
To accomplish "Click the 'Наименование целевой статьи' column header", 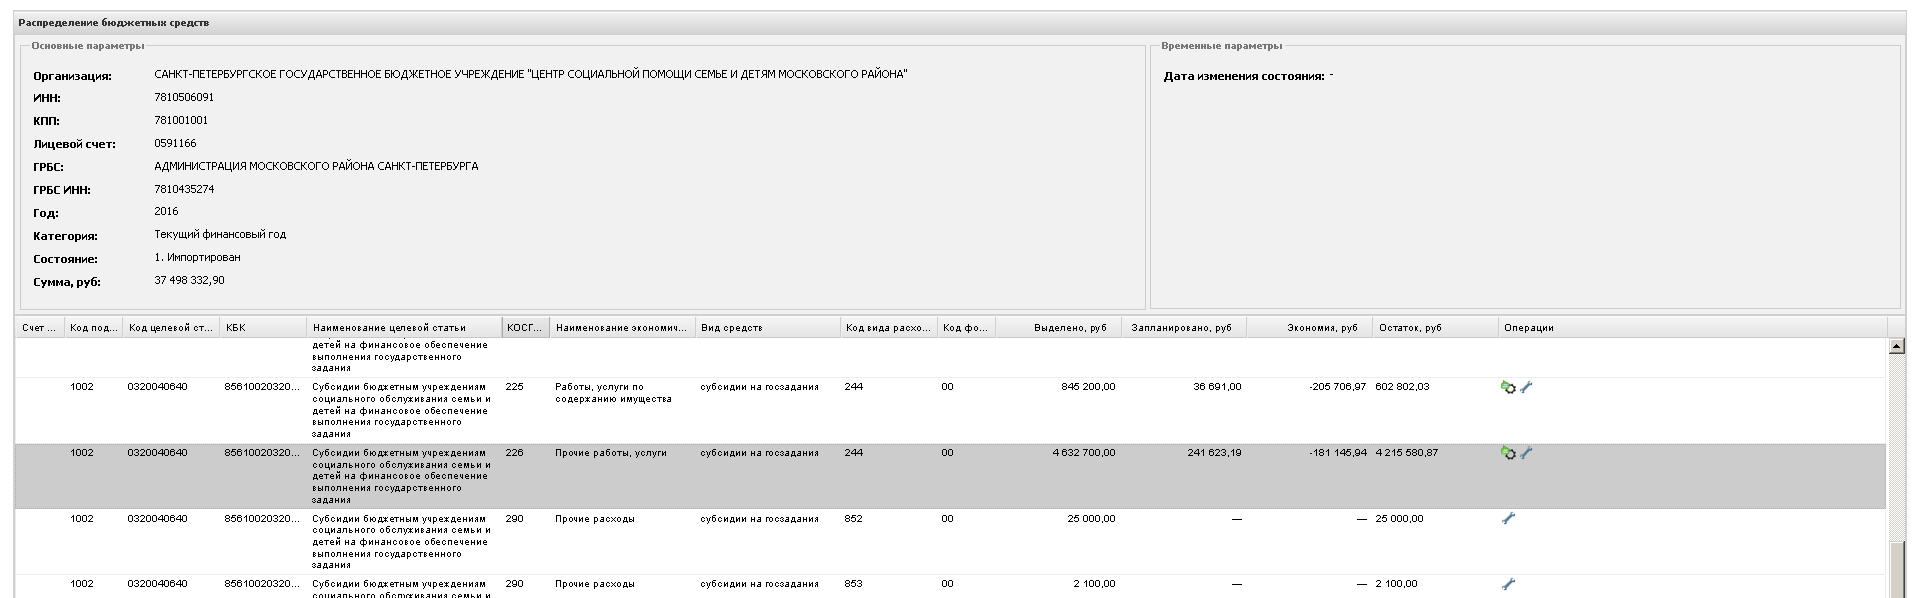I will click(x=404, y=328).
